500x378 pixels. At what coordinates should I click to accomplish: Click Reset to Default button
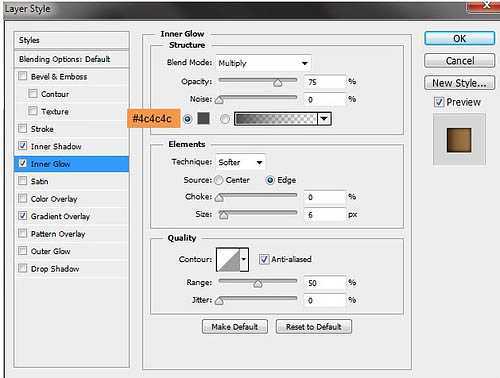point(314,327)
